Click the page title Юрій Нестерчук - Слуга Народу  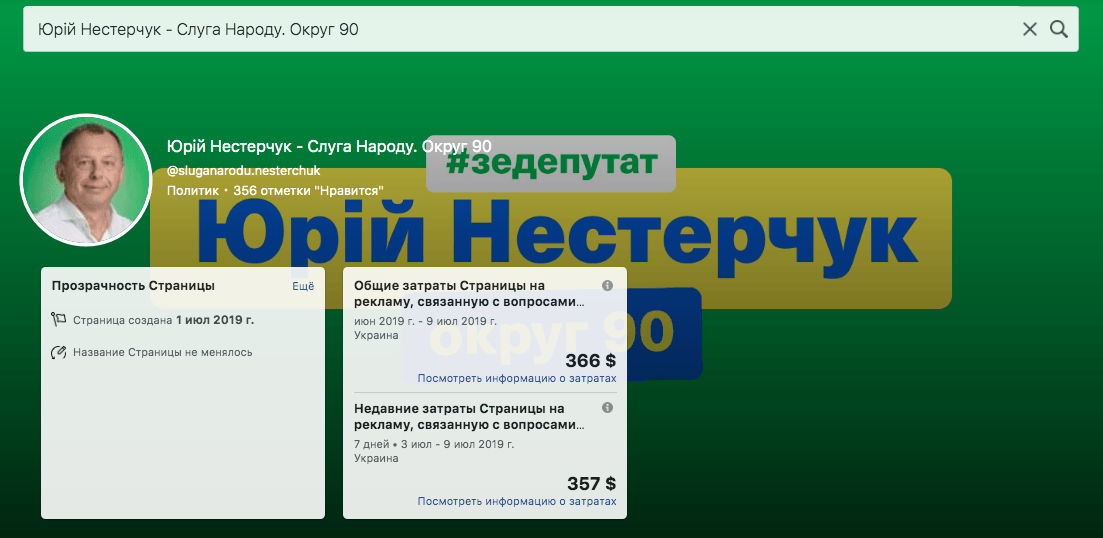329,146
